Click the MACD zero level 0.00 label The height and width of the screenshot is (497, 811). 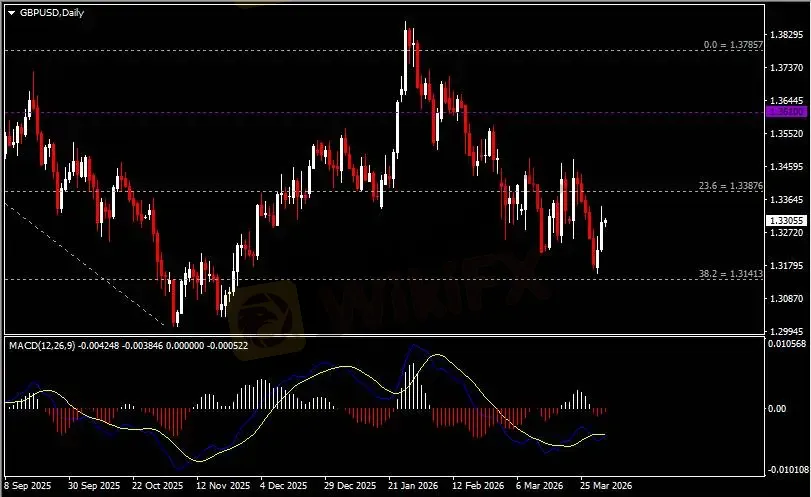tap(777, 409)
